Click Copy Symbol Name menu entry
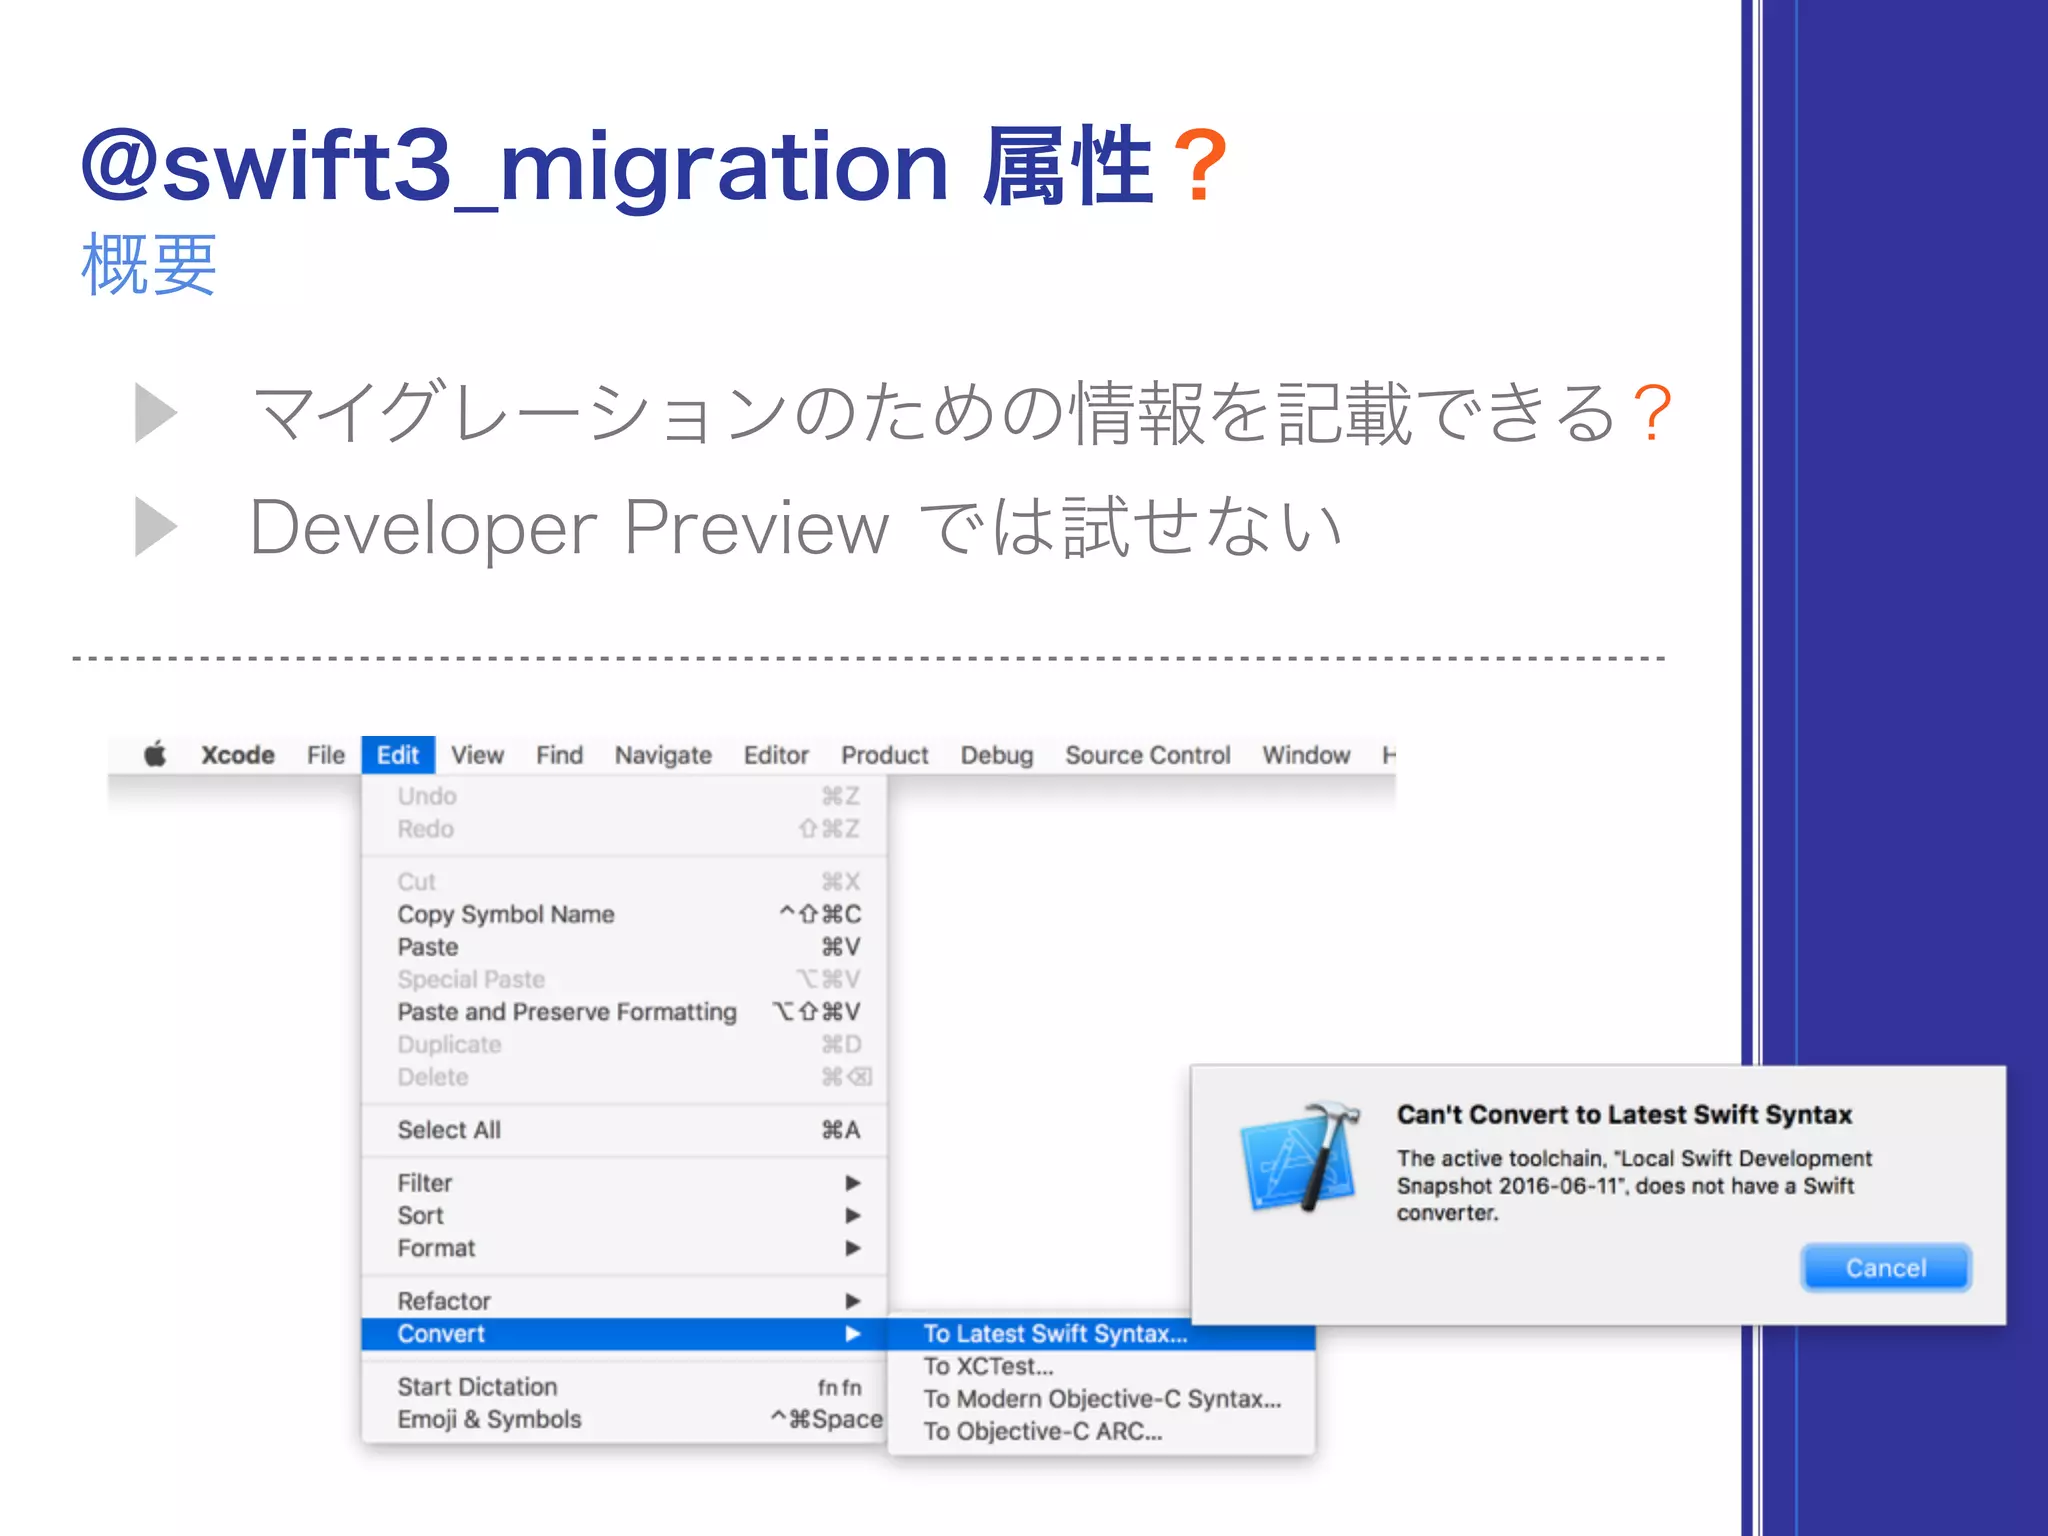 506,914
